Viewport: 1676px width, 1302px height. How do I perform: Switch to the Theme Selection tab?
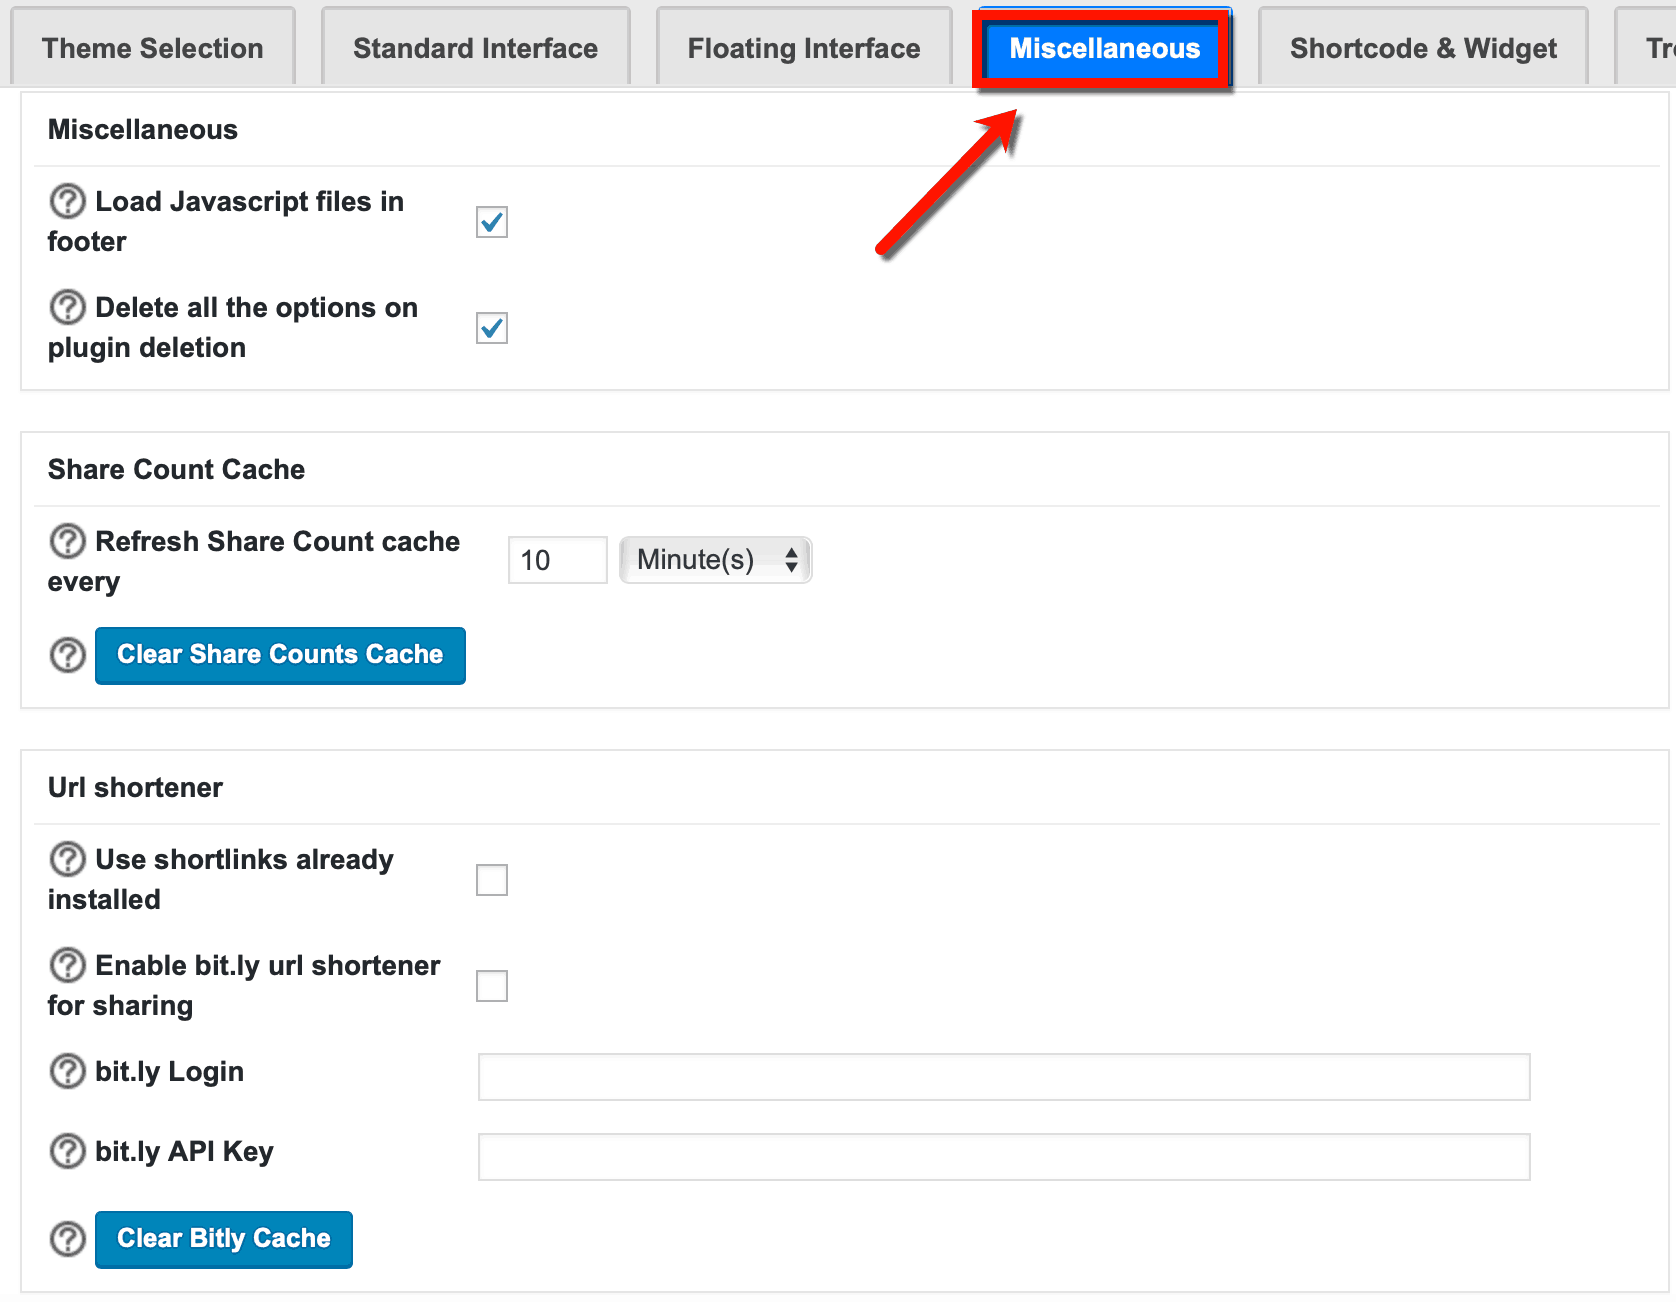click(x=152, y=48)
